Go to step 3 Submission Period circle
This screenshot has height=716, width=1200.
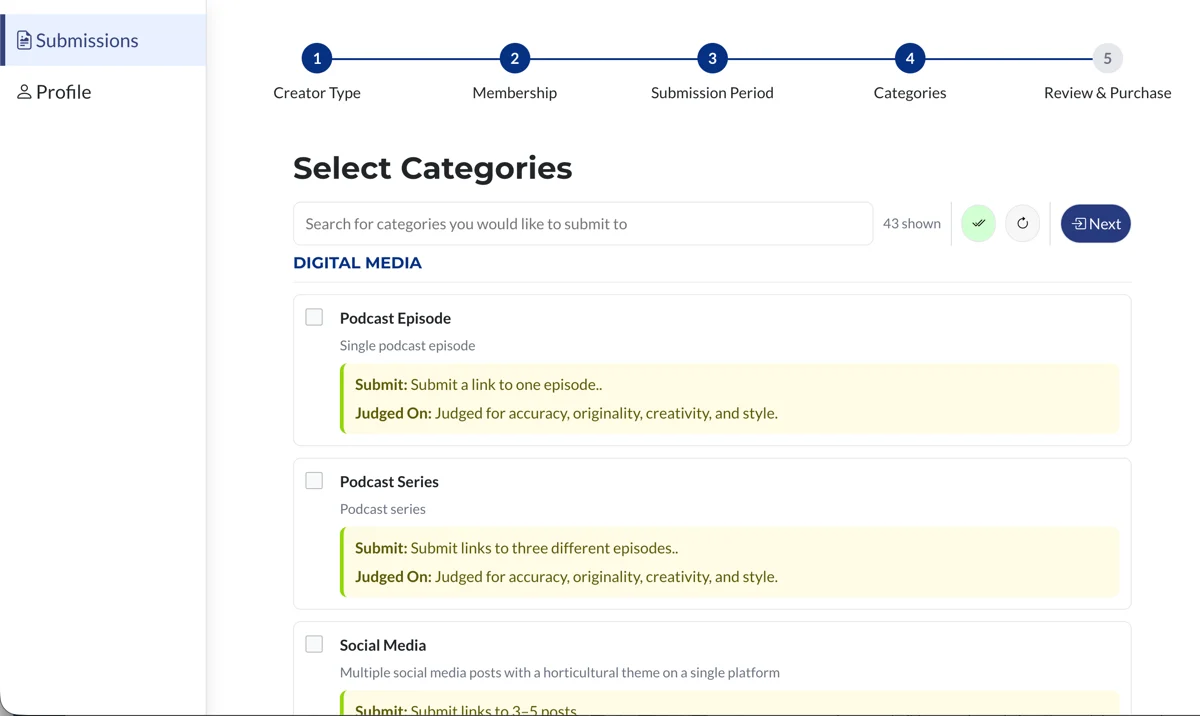712,58
